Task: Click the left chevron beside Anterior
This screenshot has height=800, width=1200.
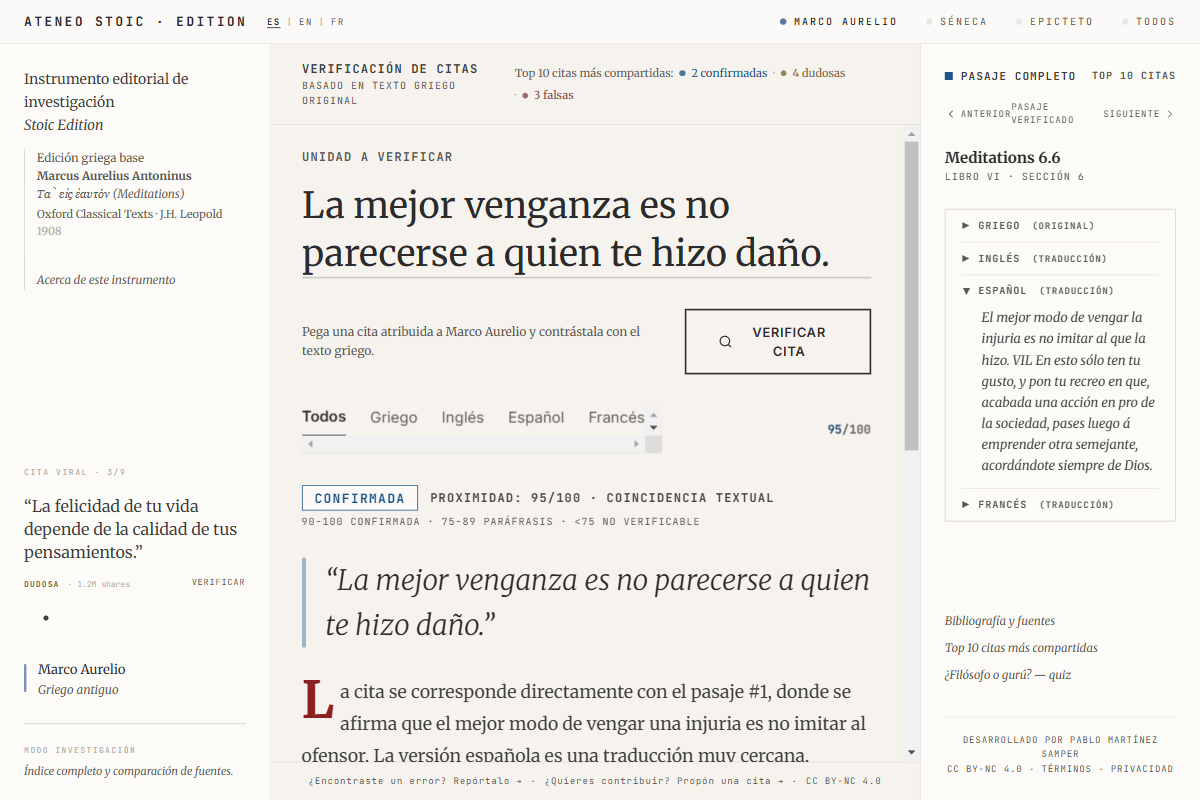Action: [x=950, y=114]
